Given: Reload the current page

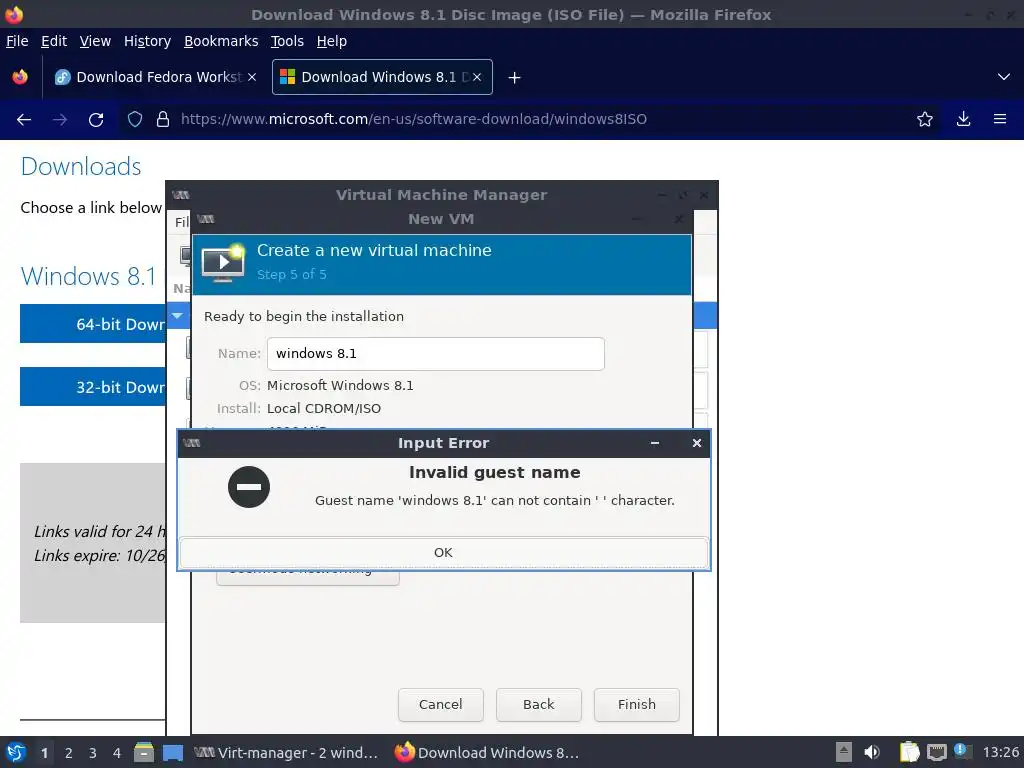Looking at the screenshot, I should coord(96,120).
